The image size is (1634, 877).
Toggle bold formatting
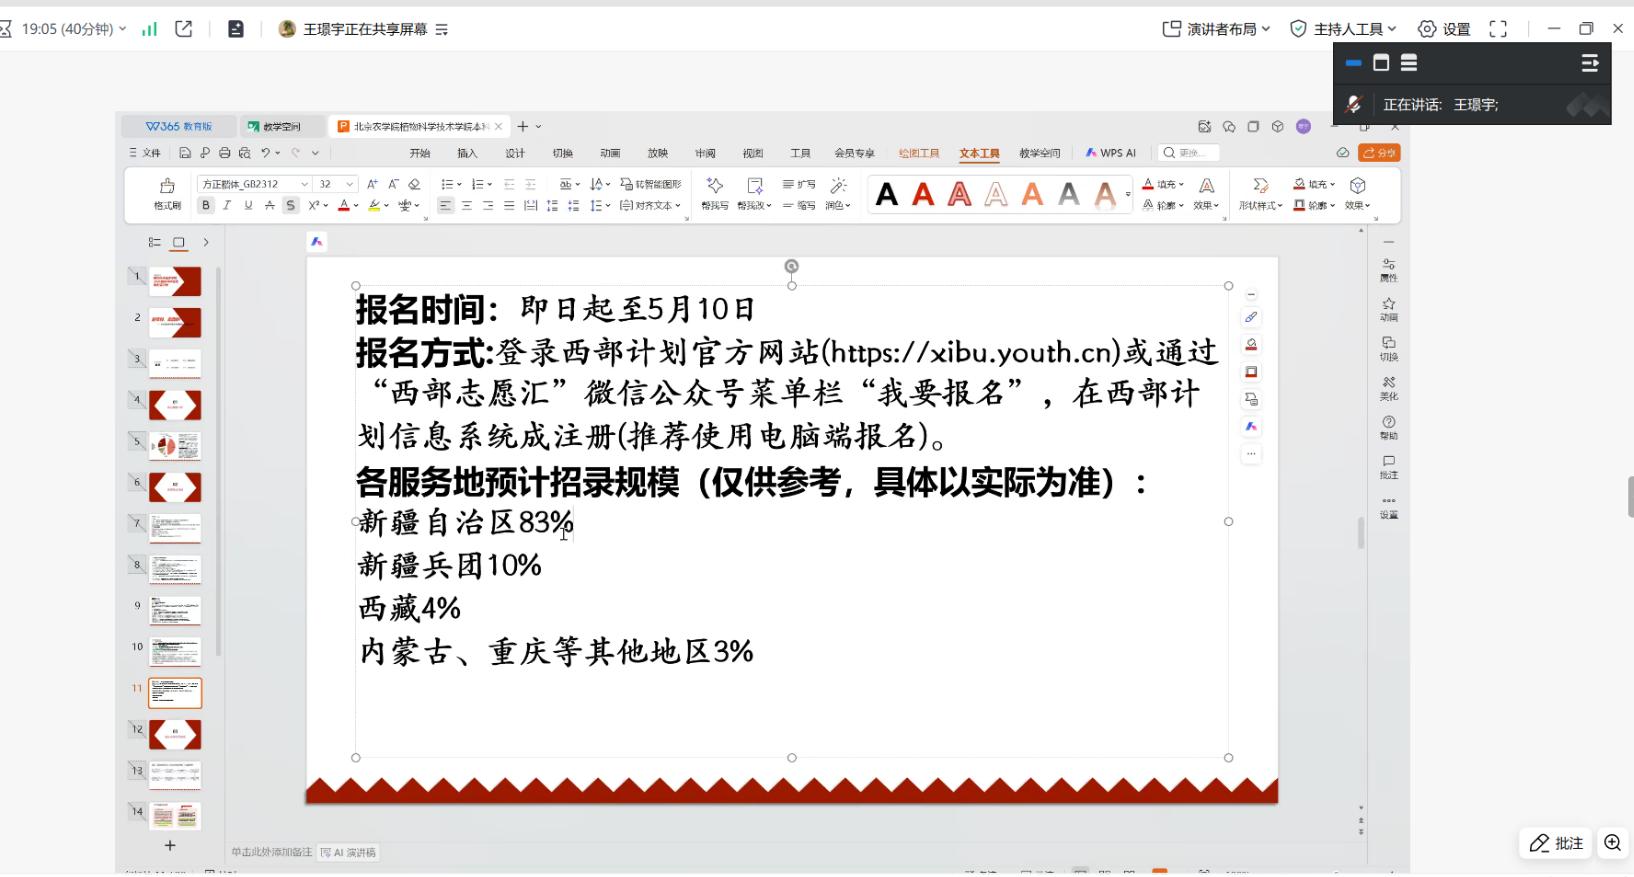[206, 205]
